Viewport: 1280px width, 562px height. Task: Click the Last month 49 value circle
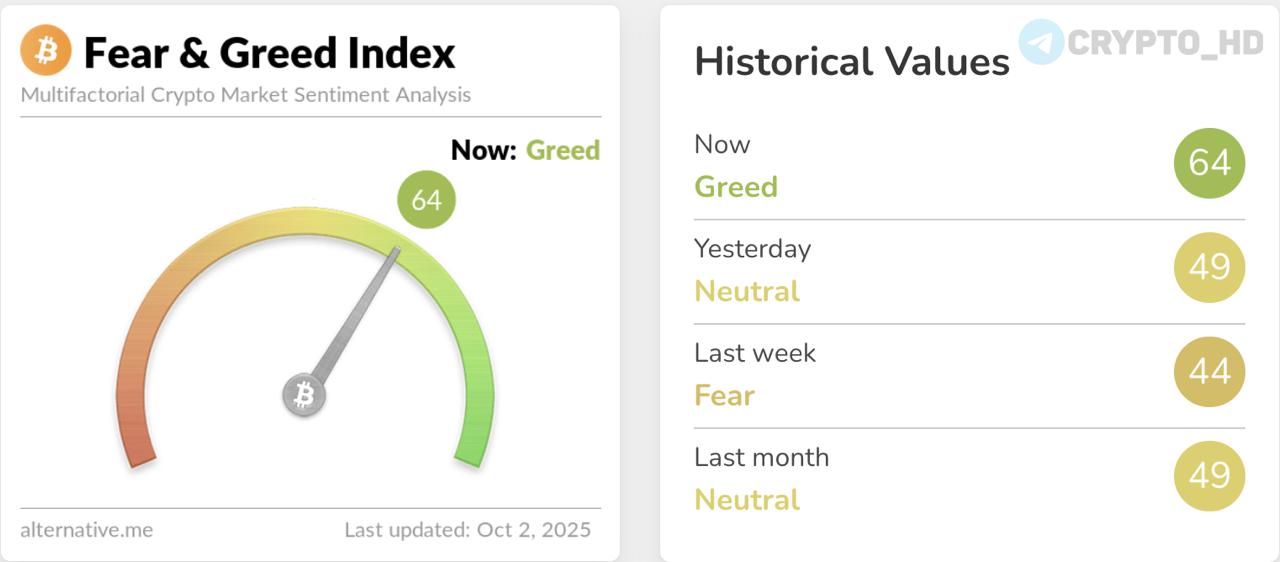pyautogui.click(x=1209, y=476)
